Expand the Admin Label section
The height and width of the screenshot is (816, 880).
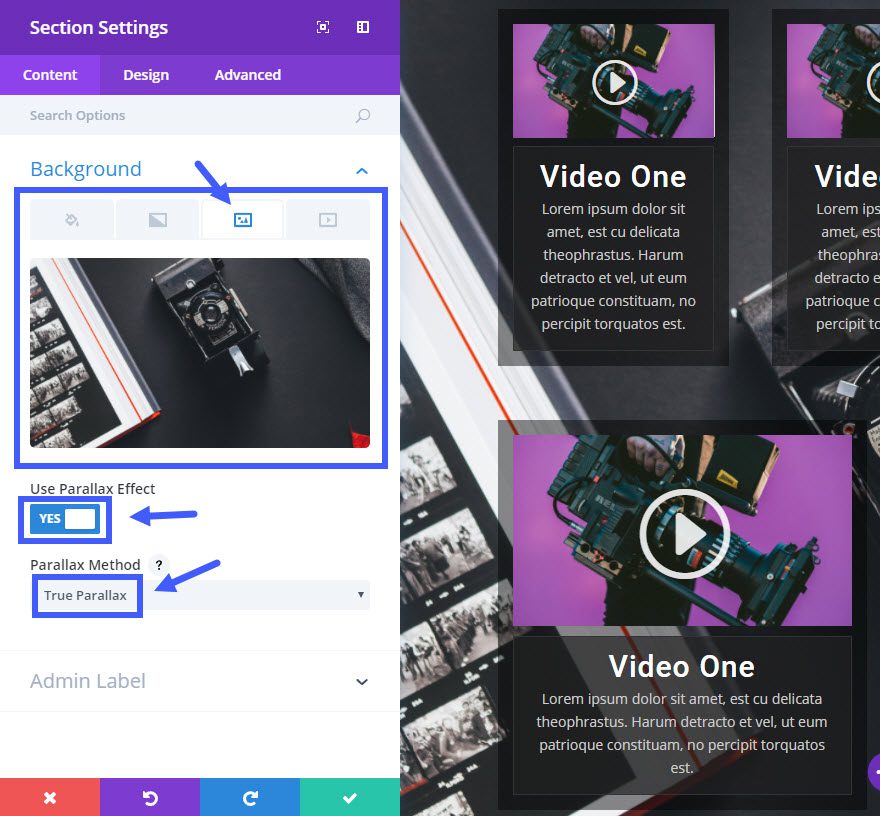pyautogui.click(x=200, y=681)
